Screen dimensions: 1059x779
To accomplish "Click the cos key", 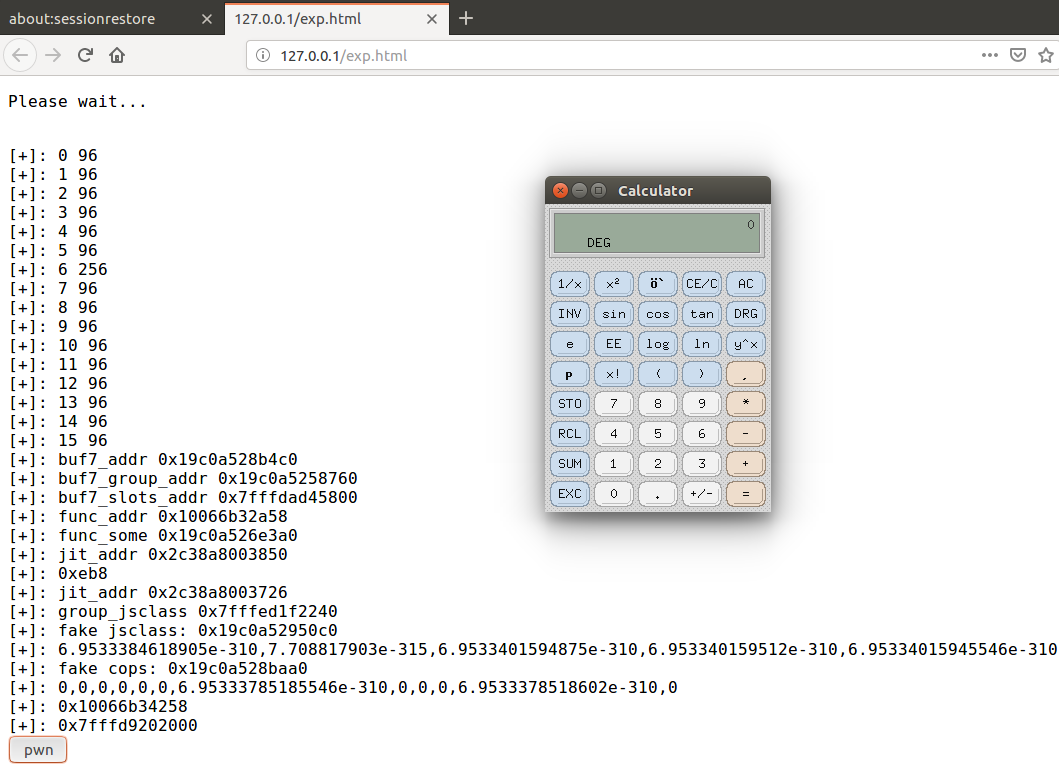I will pyautogui.click(x=657, y=313).
